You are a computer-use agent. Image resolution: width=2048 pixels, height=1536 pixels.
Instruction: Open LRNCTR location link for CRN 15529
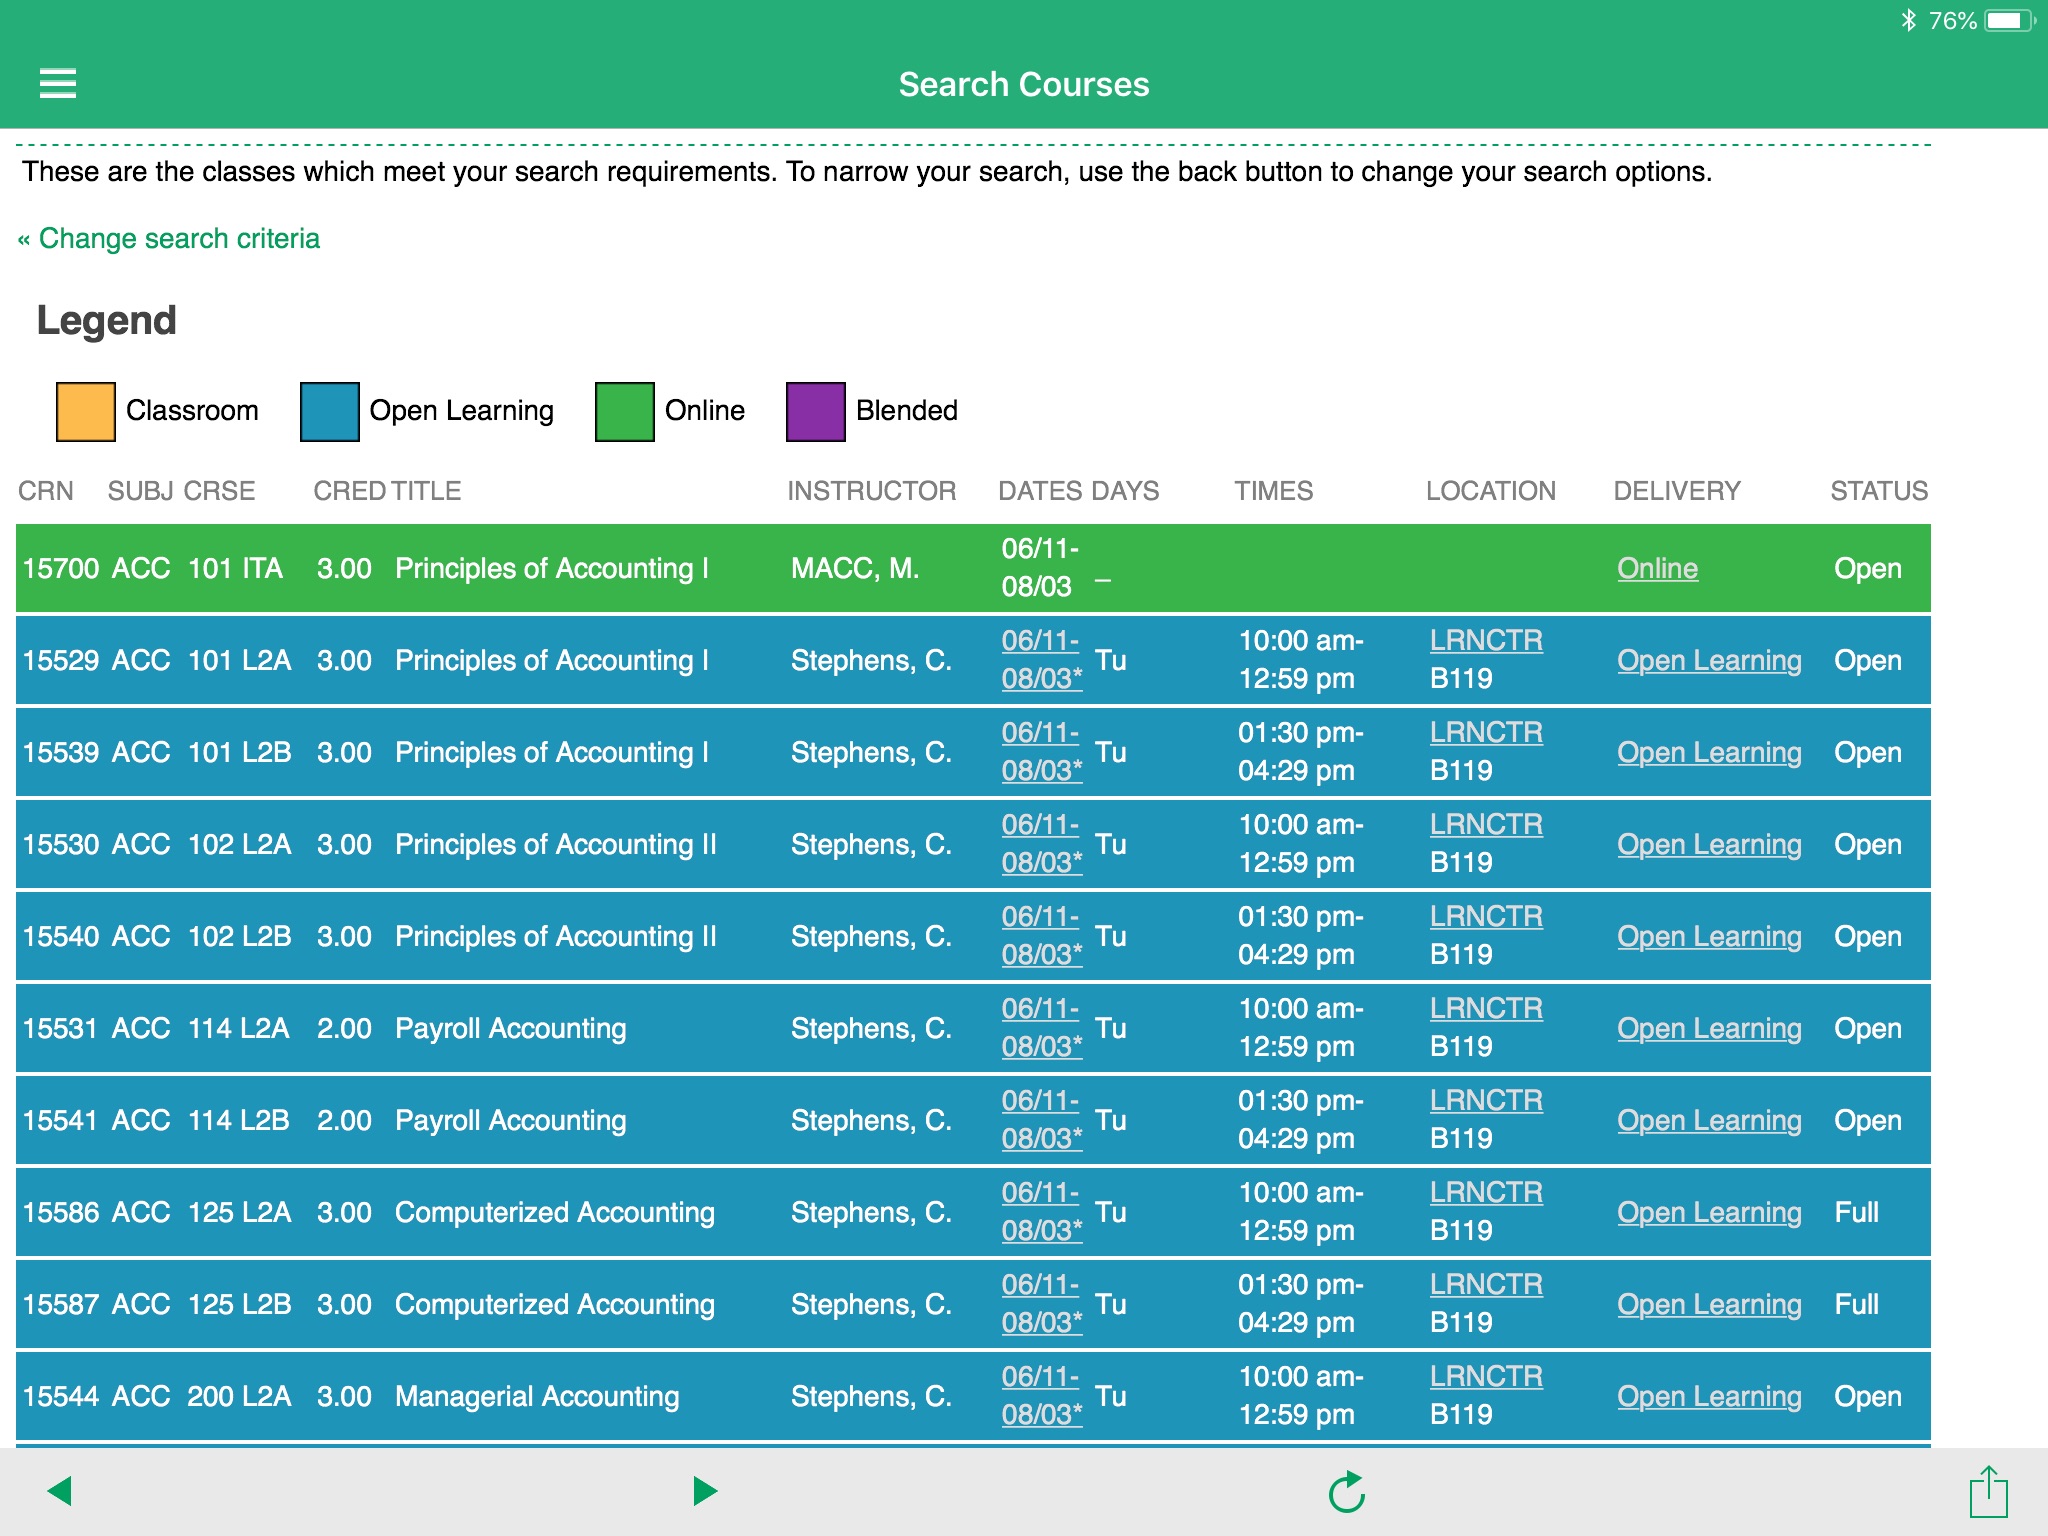click(x=1486, y=640)
